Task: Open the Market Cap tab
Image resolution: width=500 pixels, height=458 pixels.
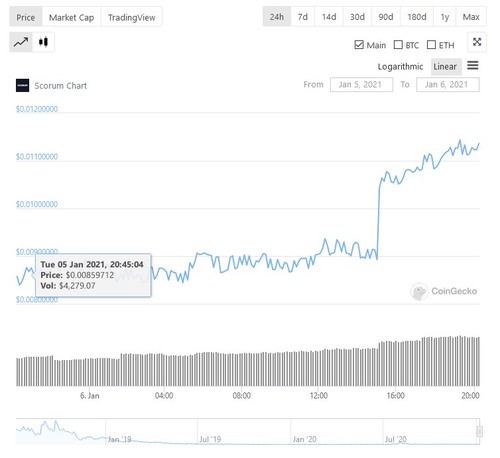Action: pyautogui.click(x=71, y=17)
